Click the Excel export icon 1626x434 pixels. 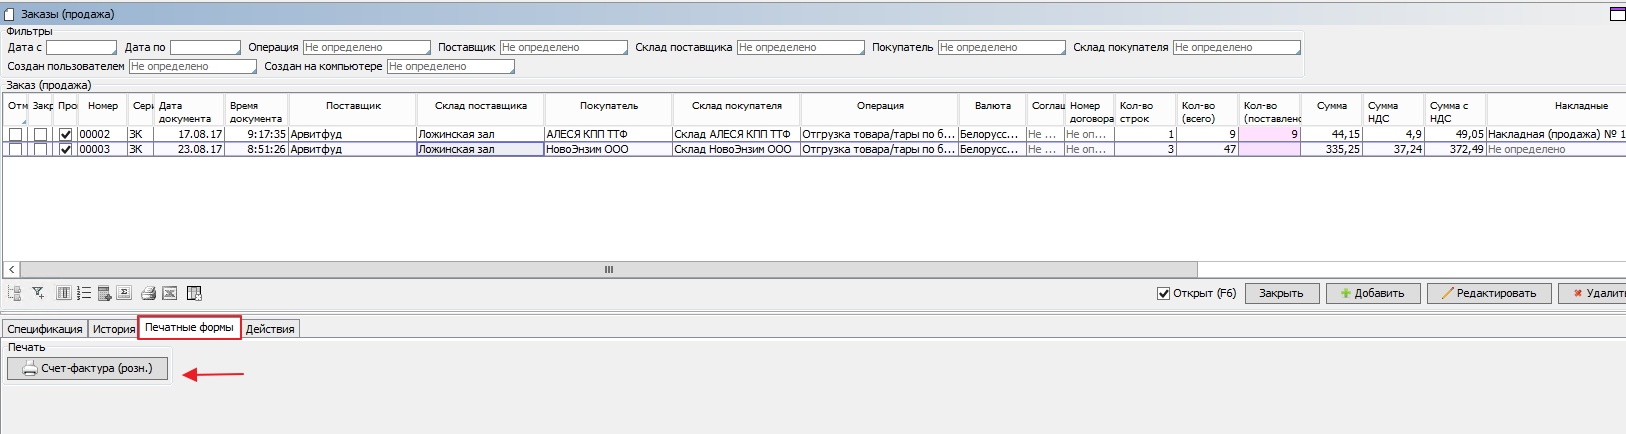170,293
